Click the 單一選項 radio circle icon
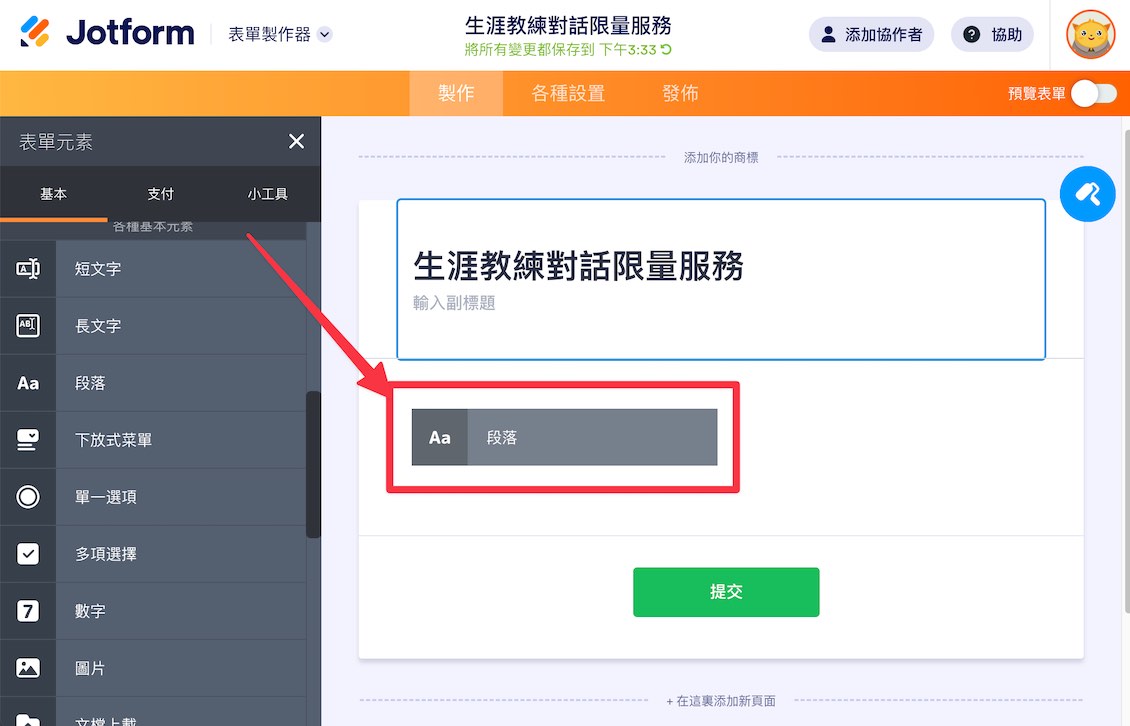1130x726 pixels. (27, 496)
